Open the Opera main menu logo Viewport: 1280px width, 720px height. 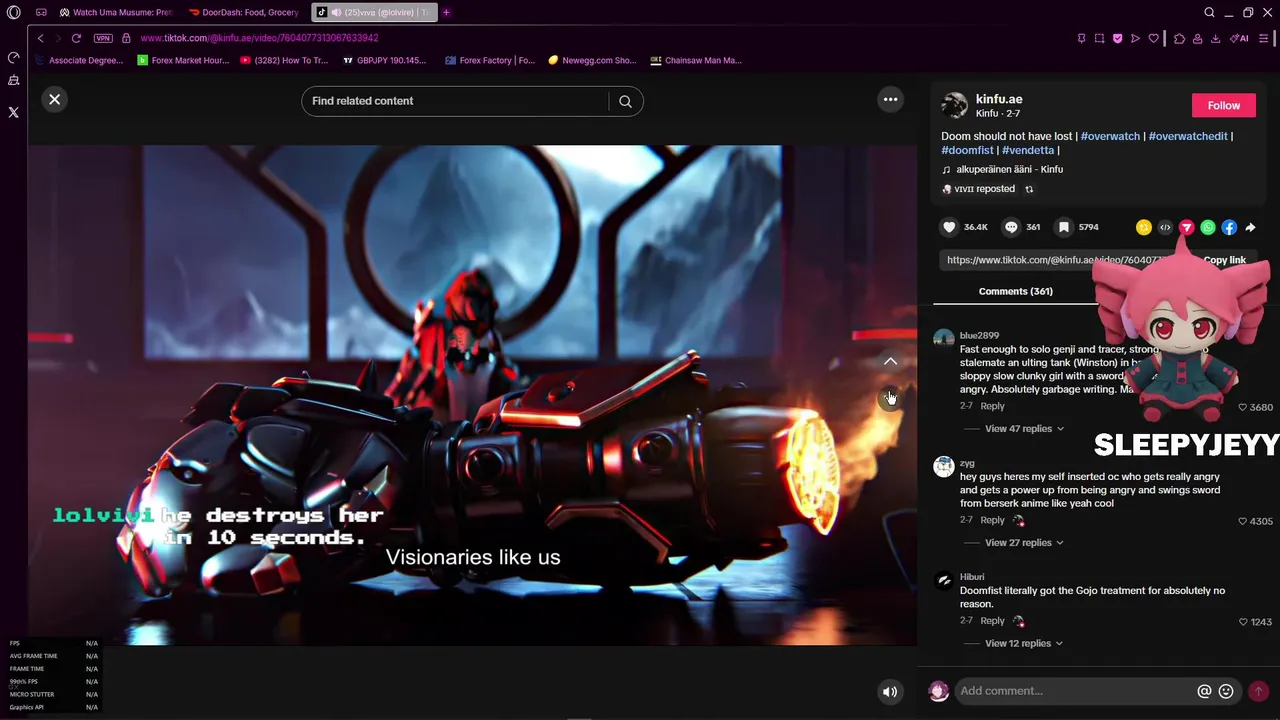click(x=13, y=12)
